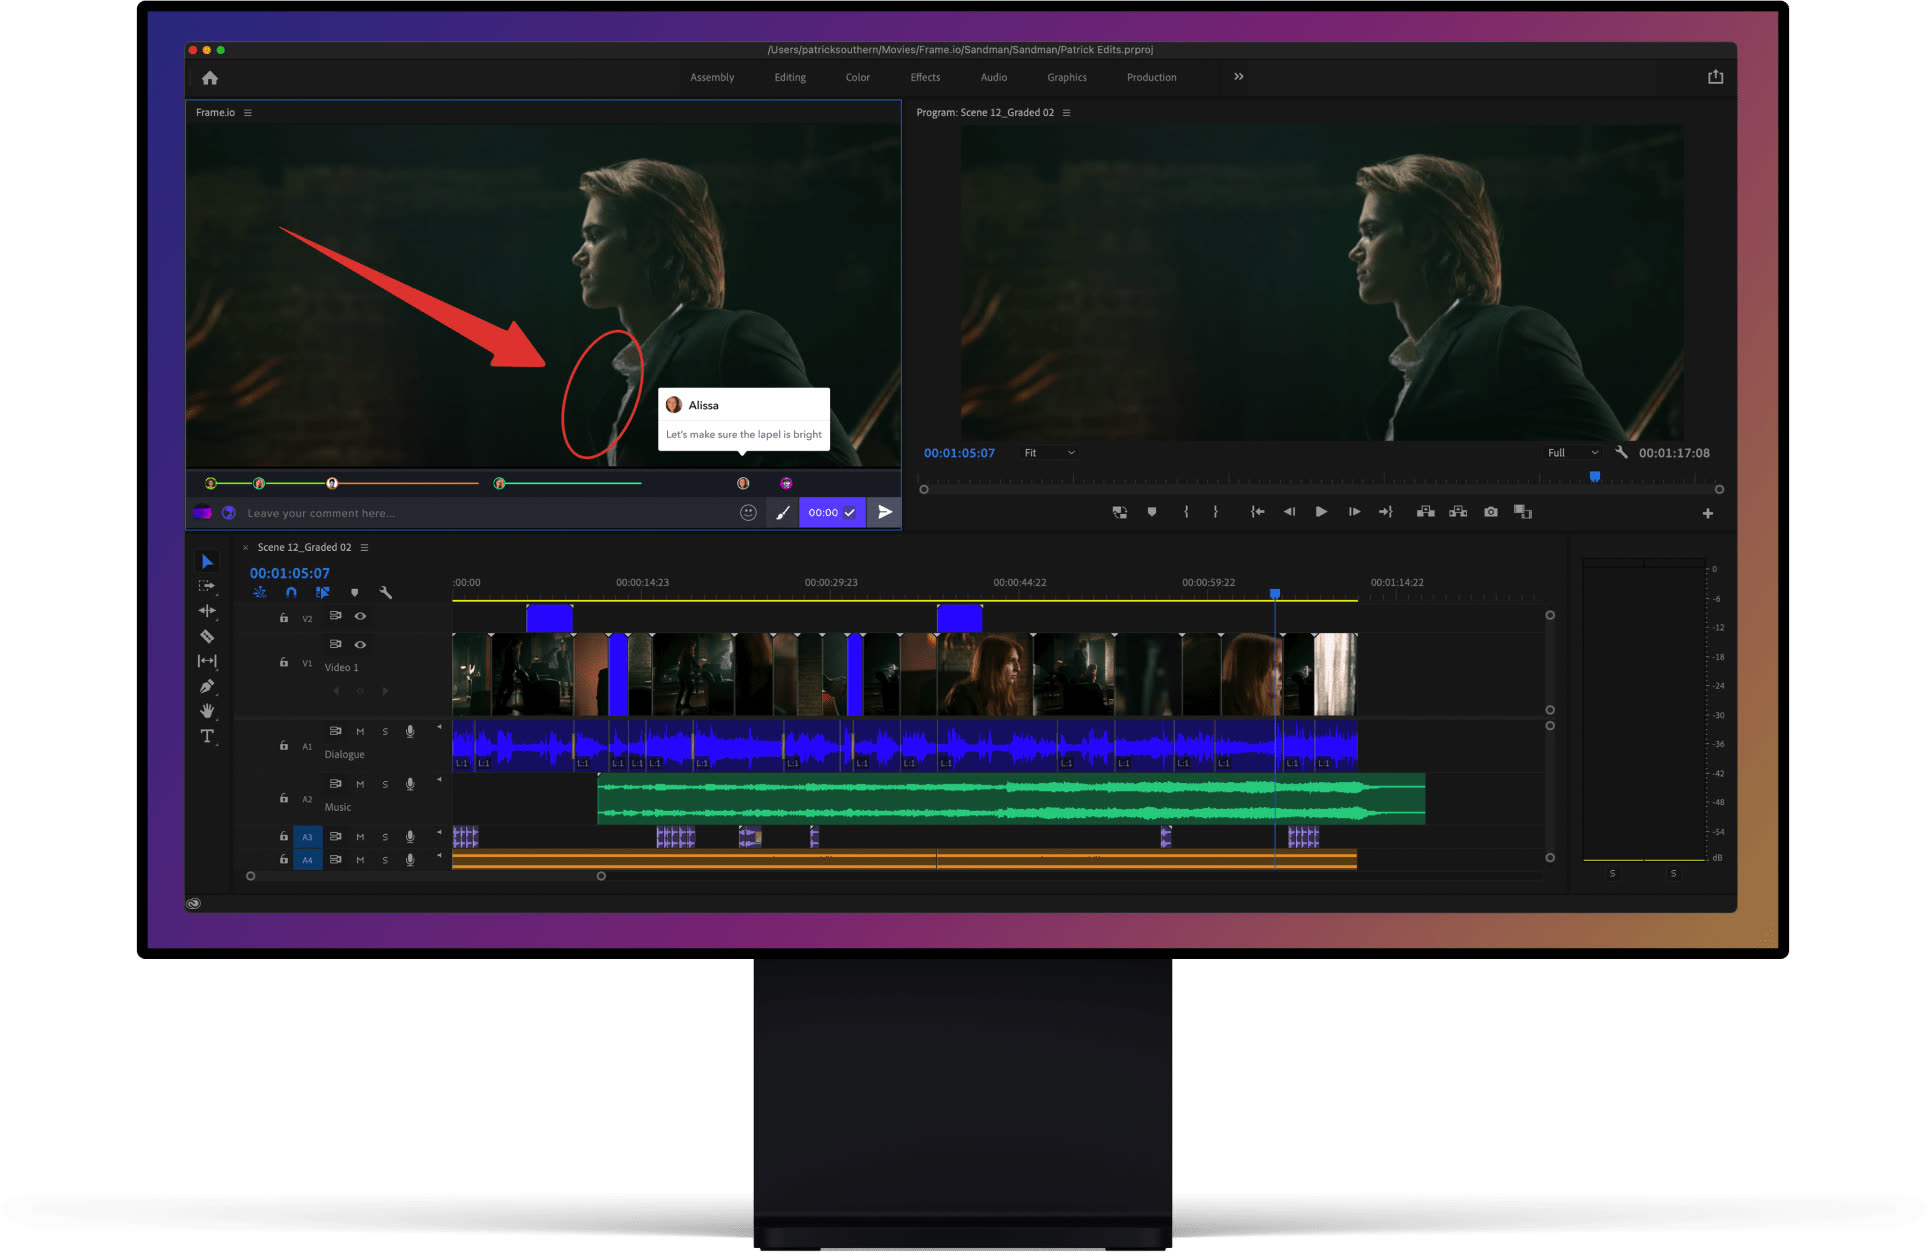1928x1252 pixels.
Task: Switch to the Assembly workspace
Action: [712, 78]
